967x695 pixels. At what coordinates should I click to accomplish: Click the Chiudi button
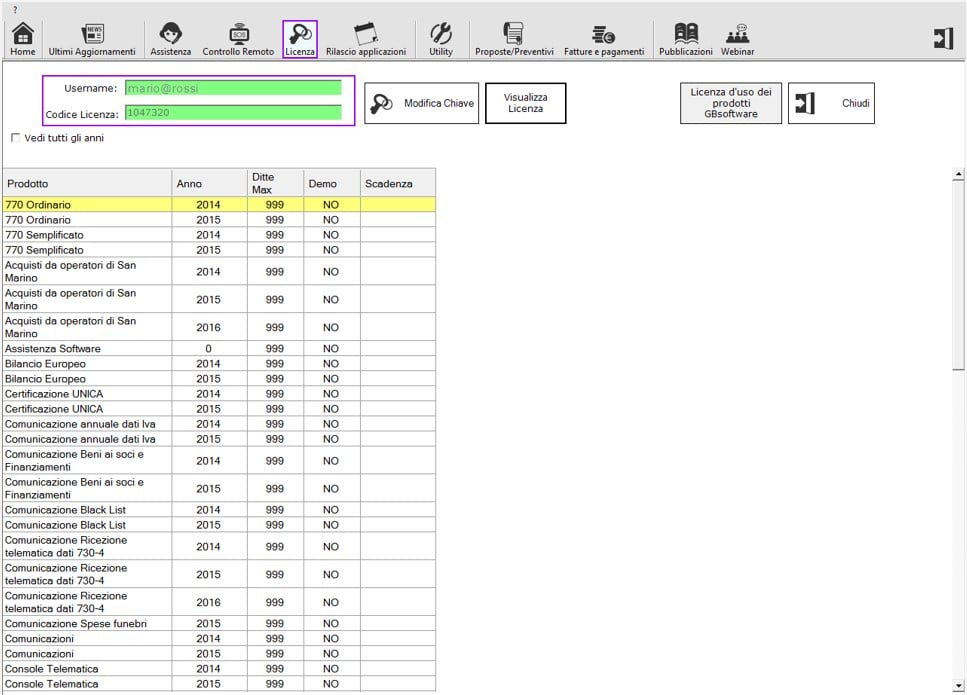tap(831, 103)
